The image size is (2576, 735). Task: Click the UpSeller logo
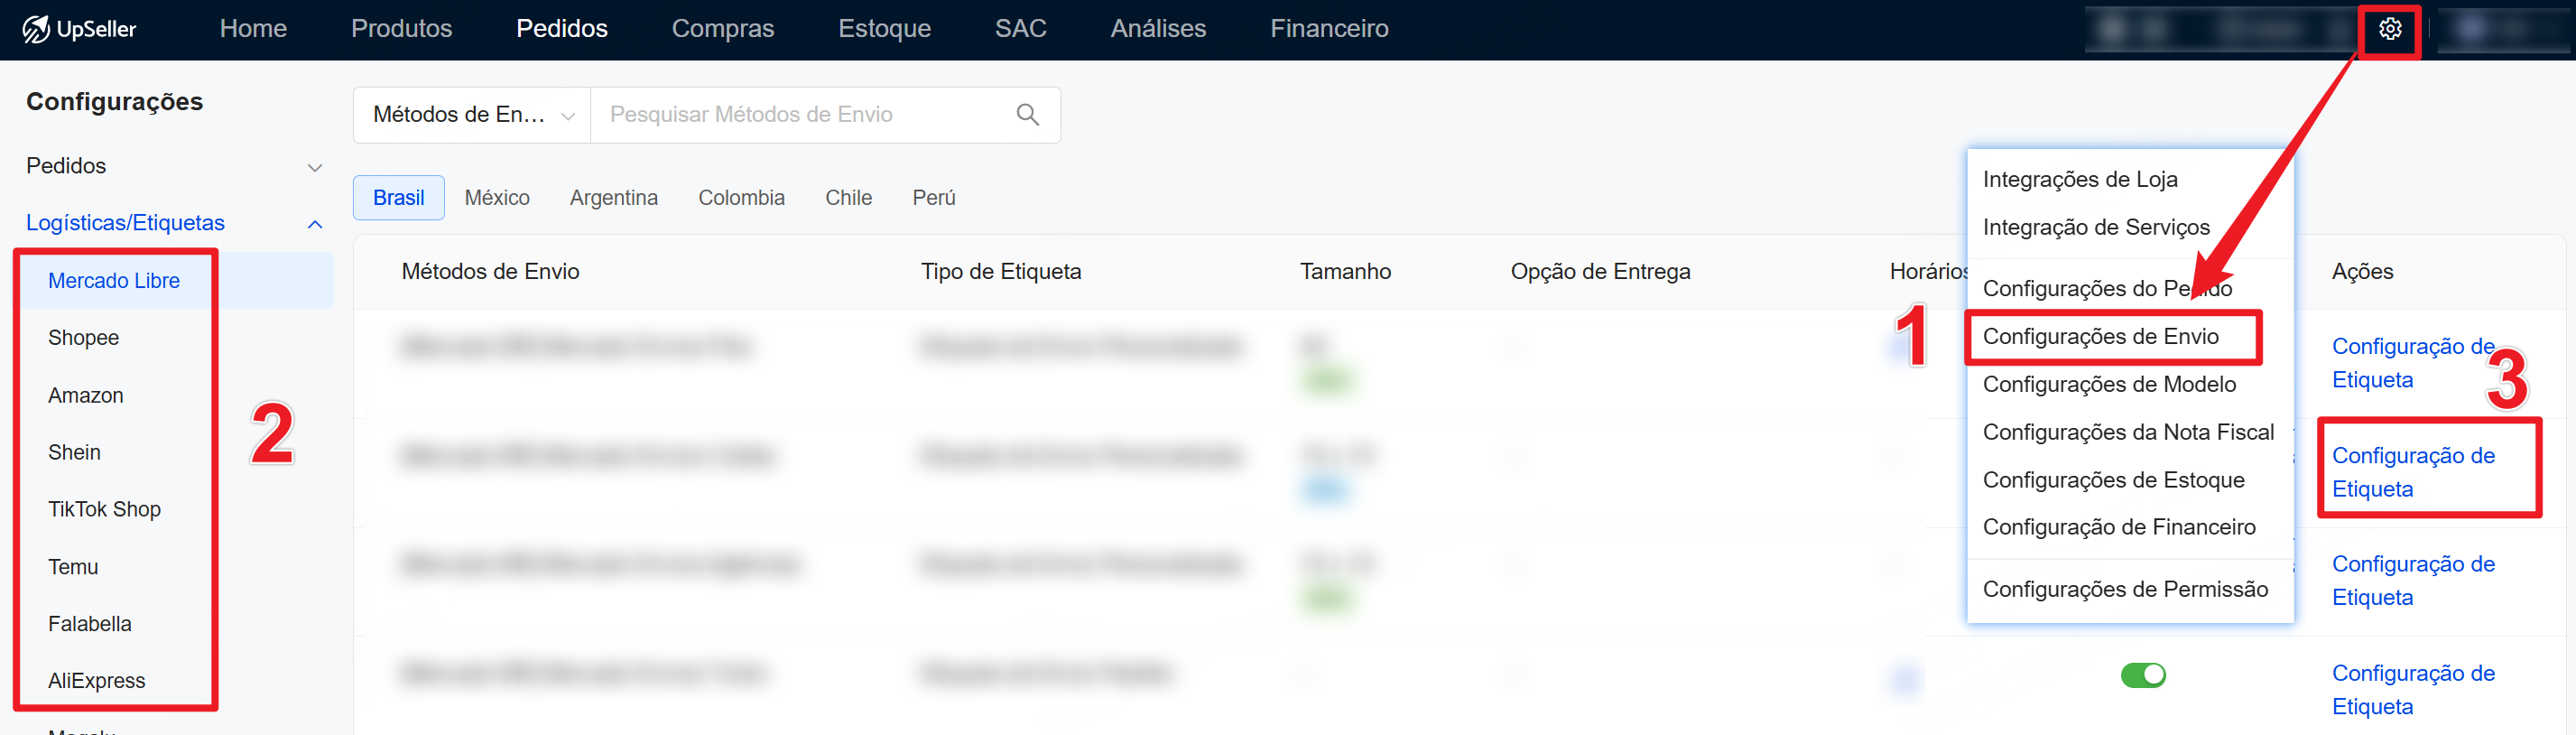[80, 29]
